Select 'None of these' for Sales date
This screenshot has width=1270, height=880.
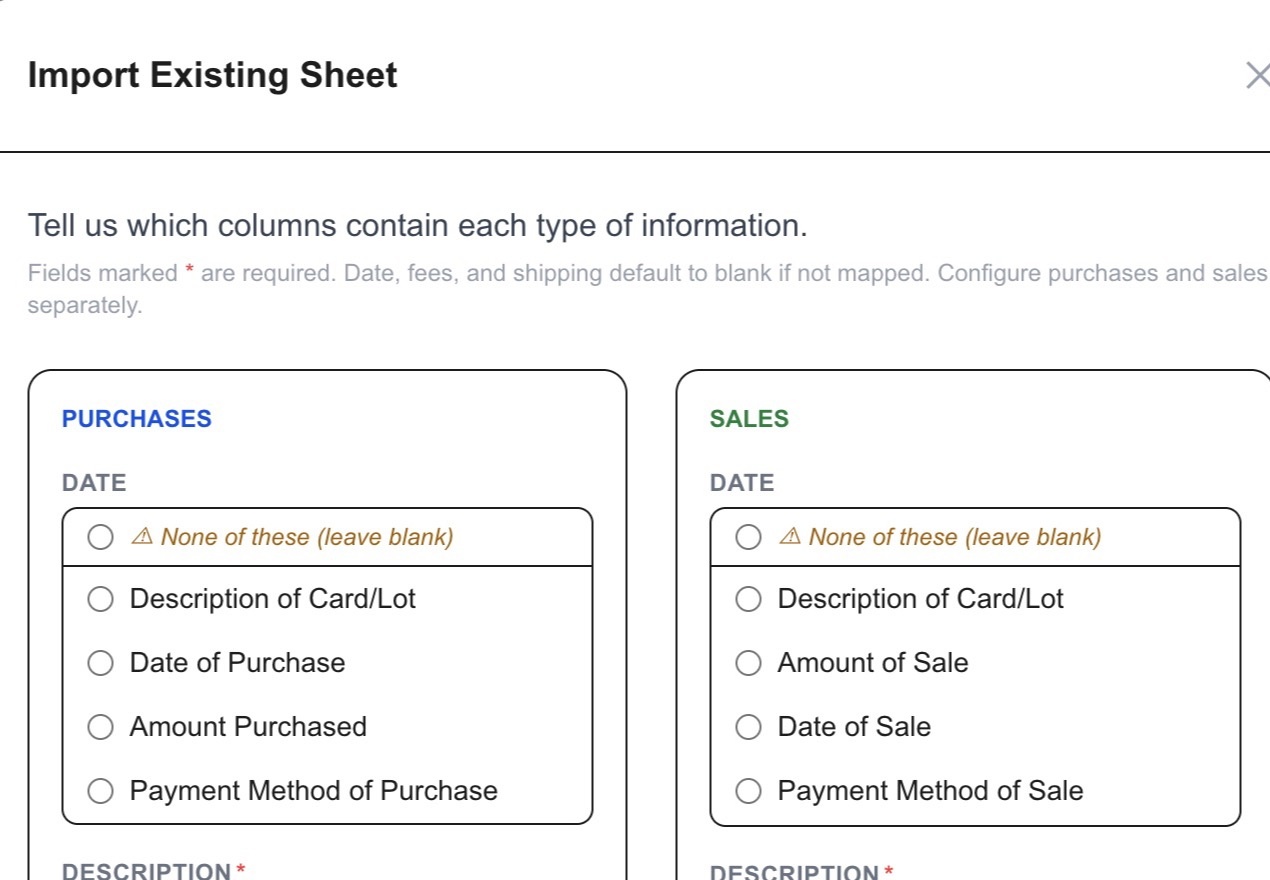point(748,538)
